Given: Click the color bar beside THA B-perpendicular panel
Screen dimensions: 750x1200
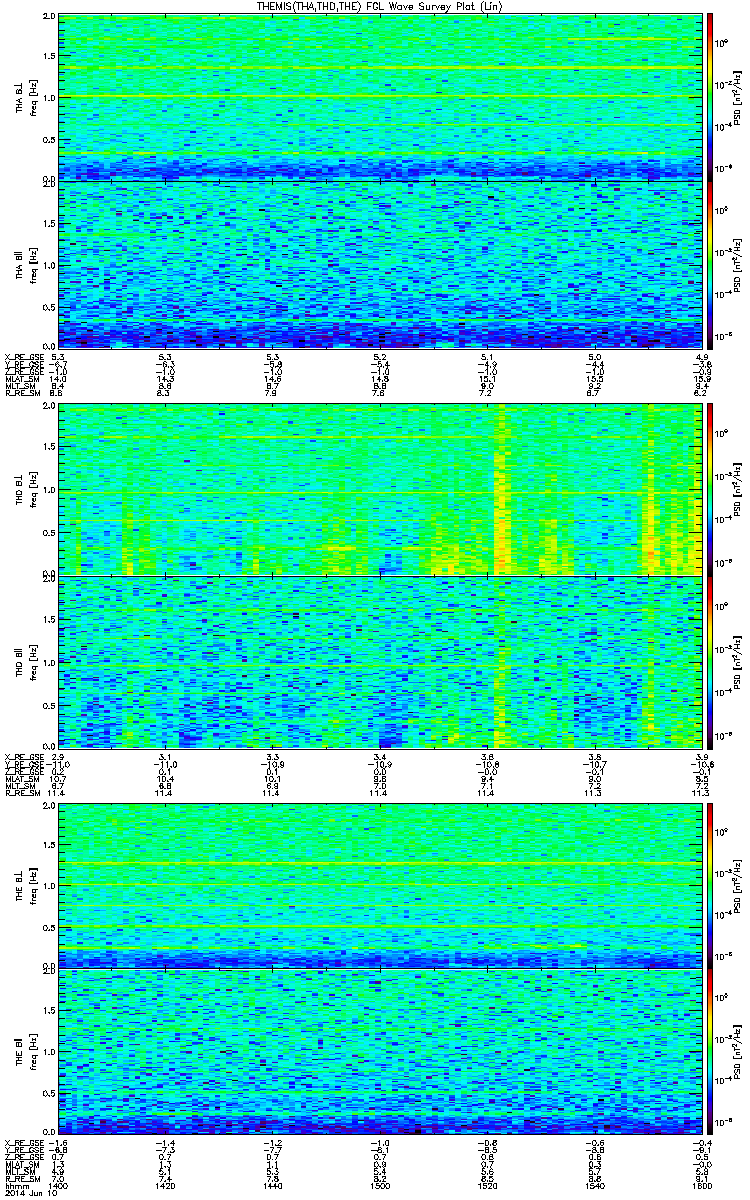Looking at the screenshot, I should click(x=710, y=98).
